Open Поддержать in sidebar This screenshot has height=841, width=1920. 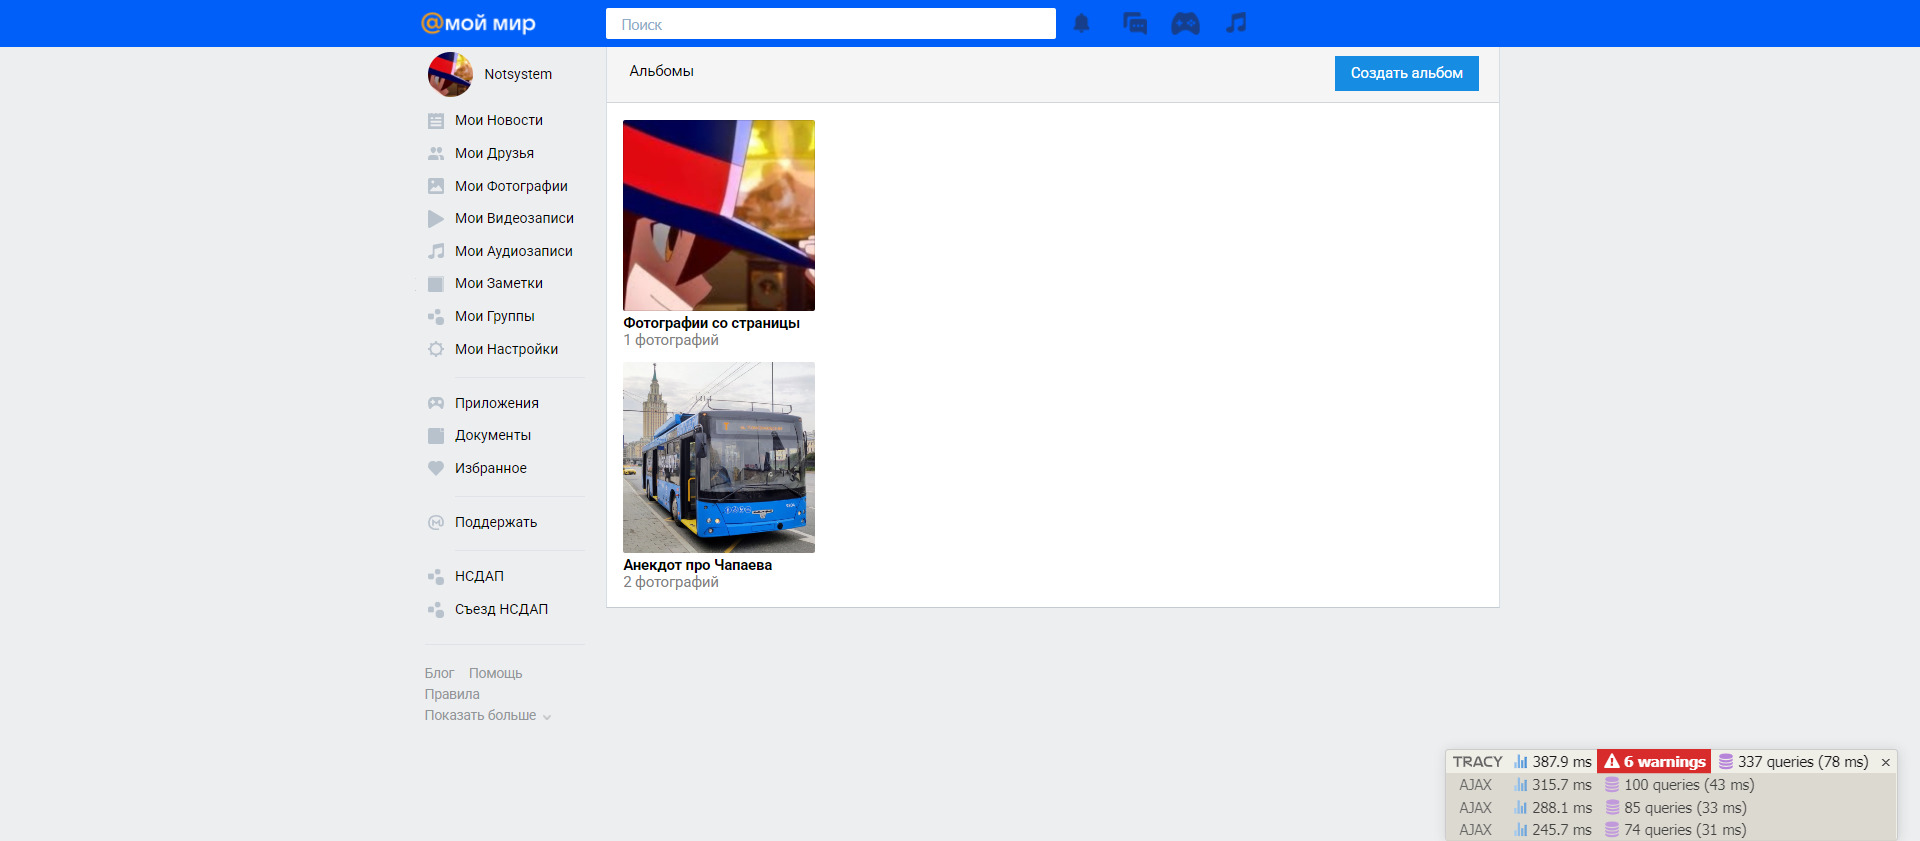coord(496,522)
